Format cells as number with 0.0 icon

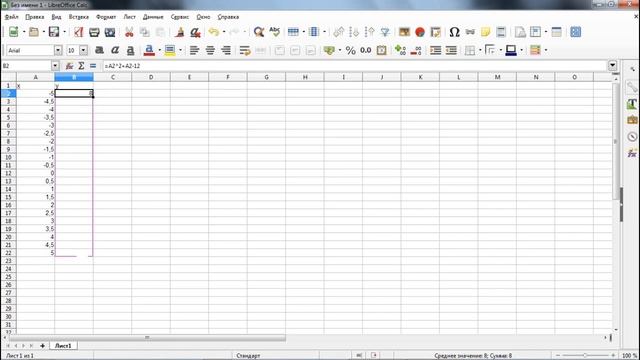pos(366,50)
